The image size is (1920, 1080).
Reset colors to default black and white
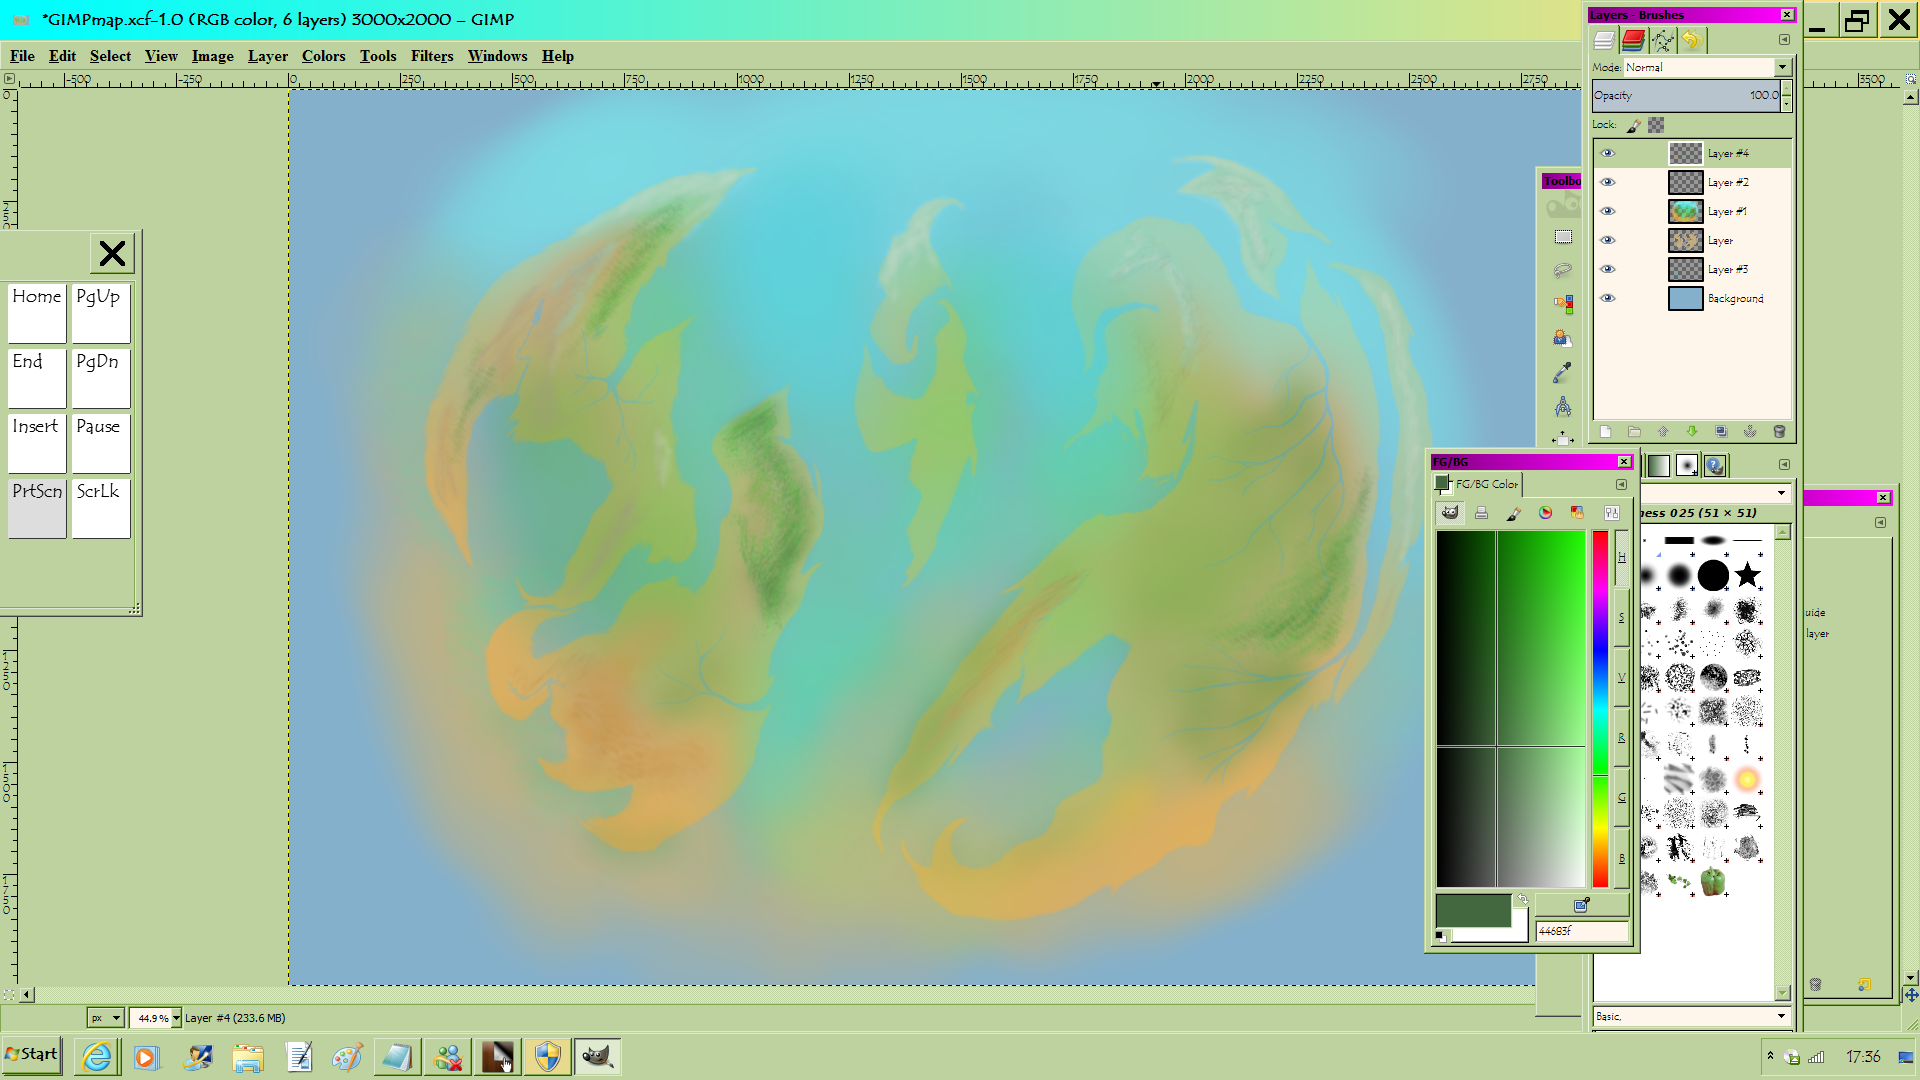[1441, 937]
